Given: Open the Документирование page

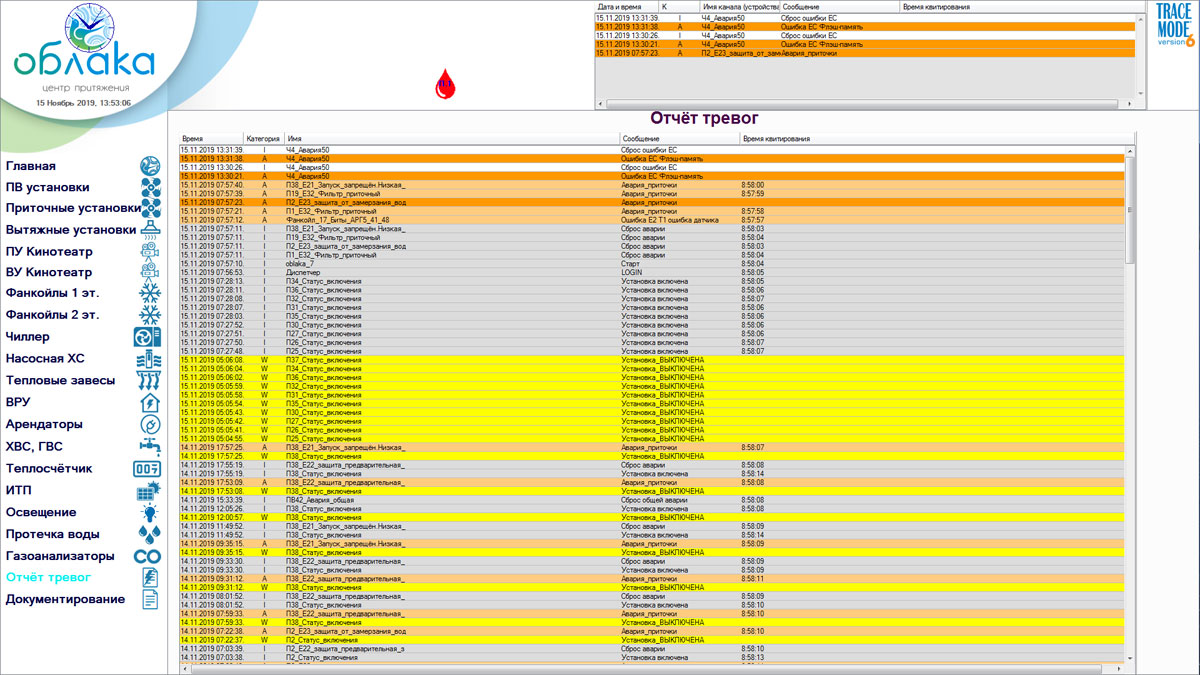Looking at the screenshot, I should click(65, 599).
